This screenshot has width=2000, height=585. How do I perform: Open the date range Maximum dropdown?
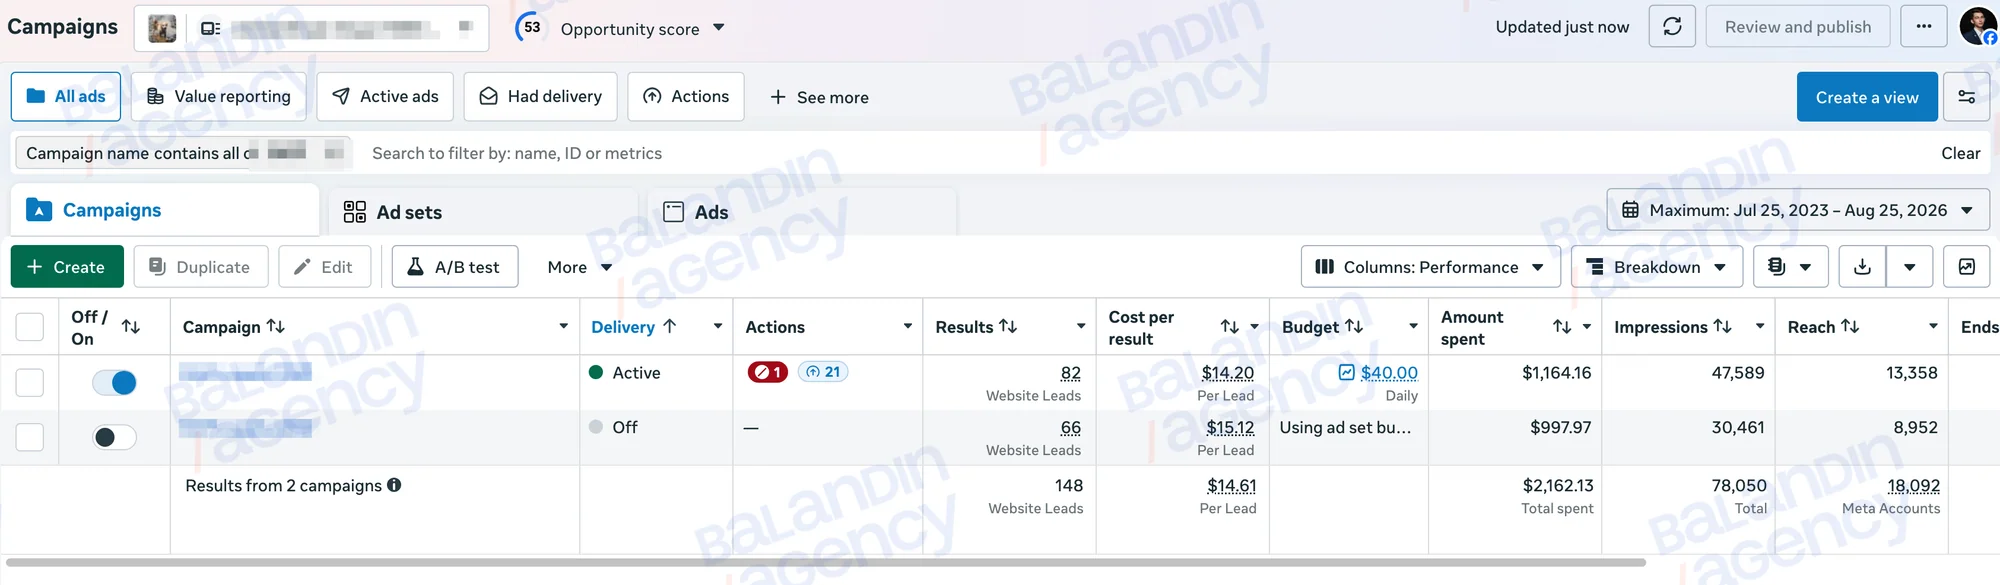click(x=1798, y=210)
